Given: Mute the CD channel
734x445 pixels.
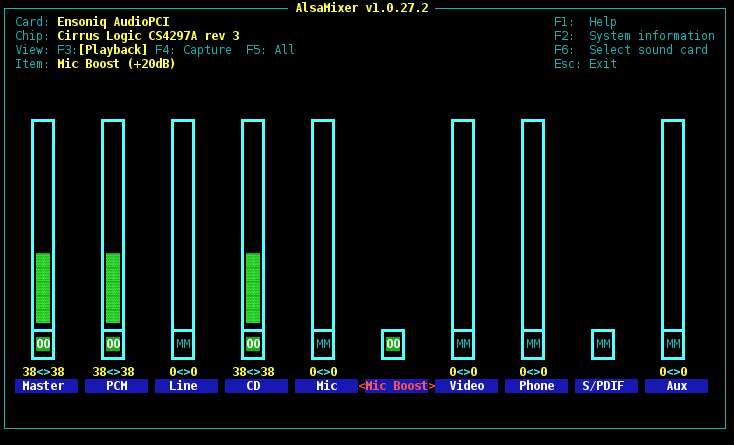Looking at the screenshot, I should [253, 344].
